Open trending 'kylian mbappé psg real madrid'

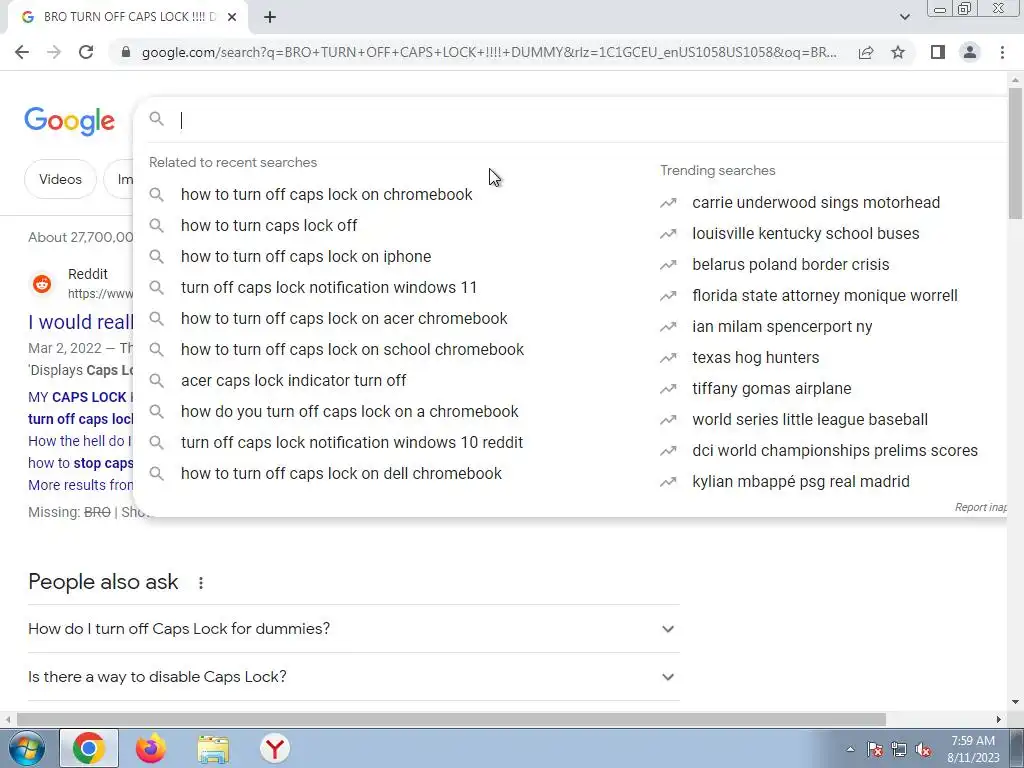click(801, 482)
